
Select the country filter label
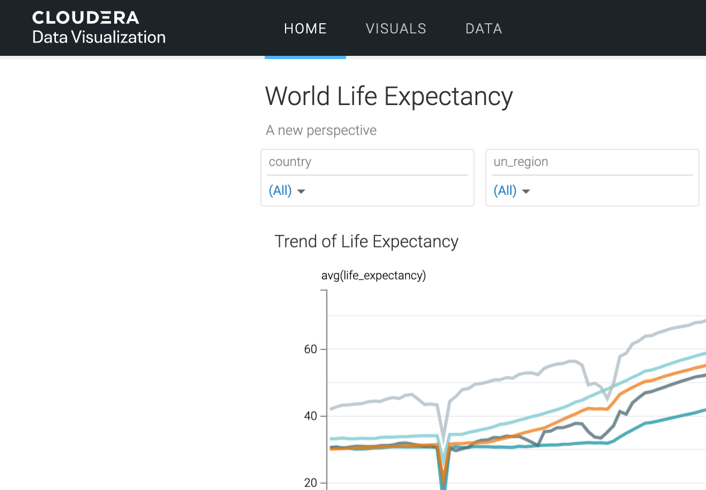pyautogui.click(x=290, y=162)
